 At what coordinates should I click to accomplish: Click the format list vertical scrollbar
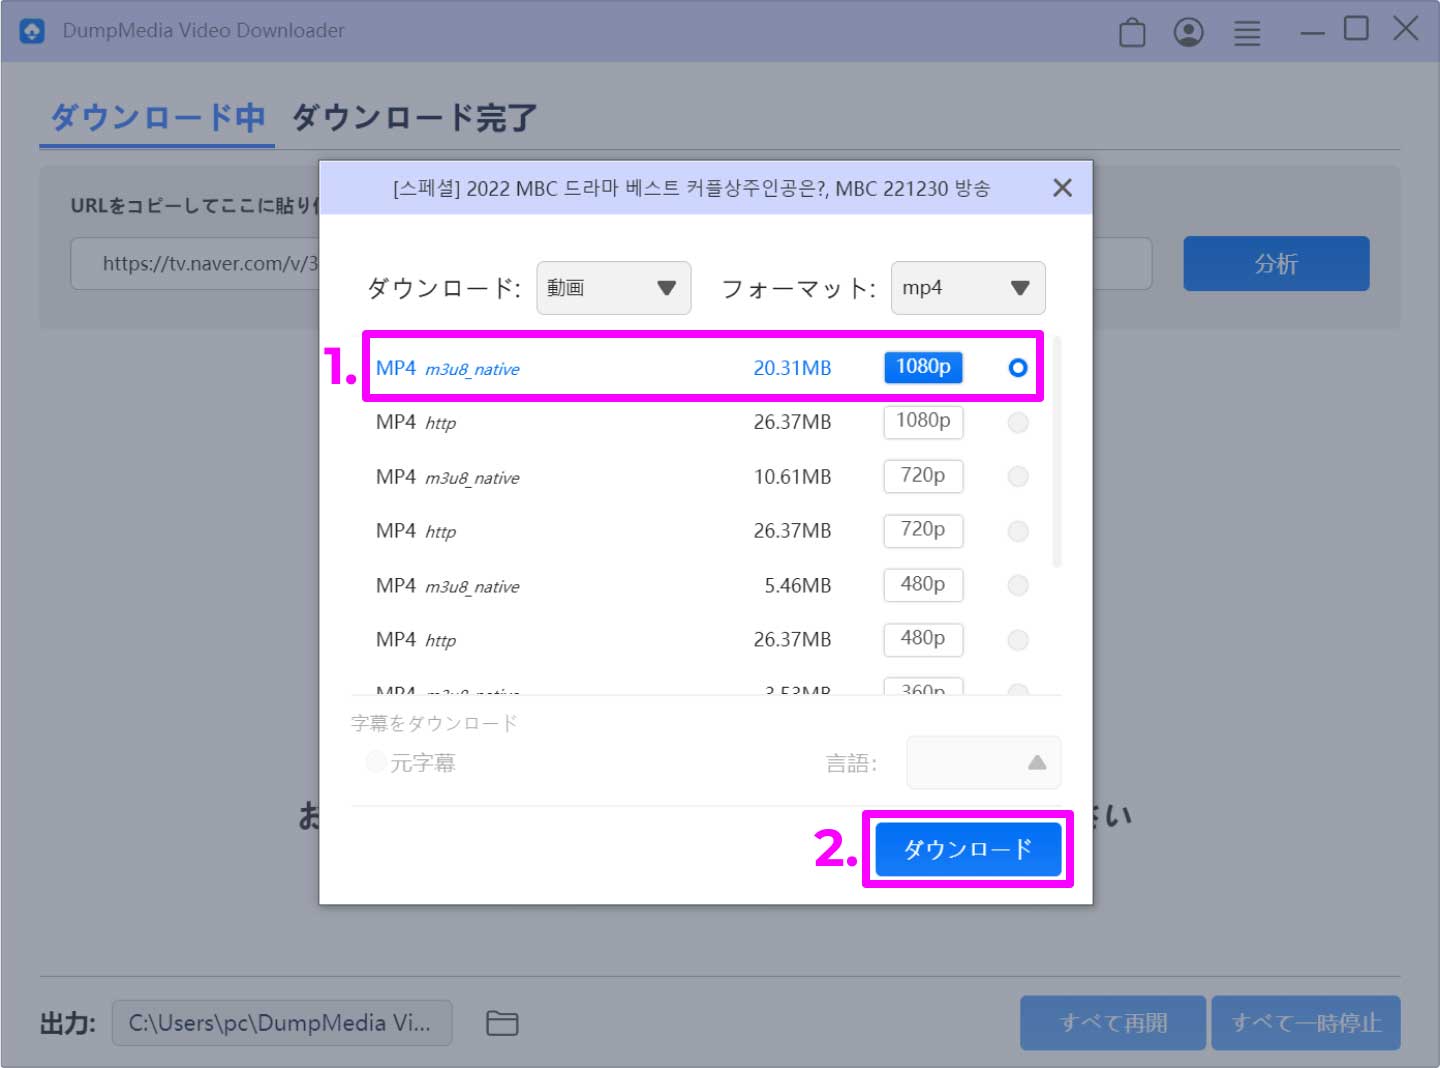tap(1057, 453)
